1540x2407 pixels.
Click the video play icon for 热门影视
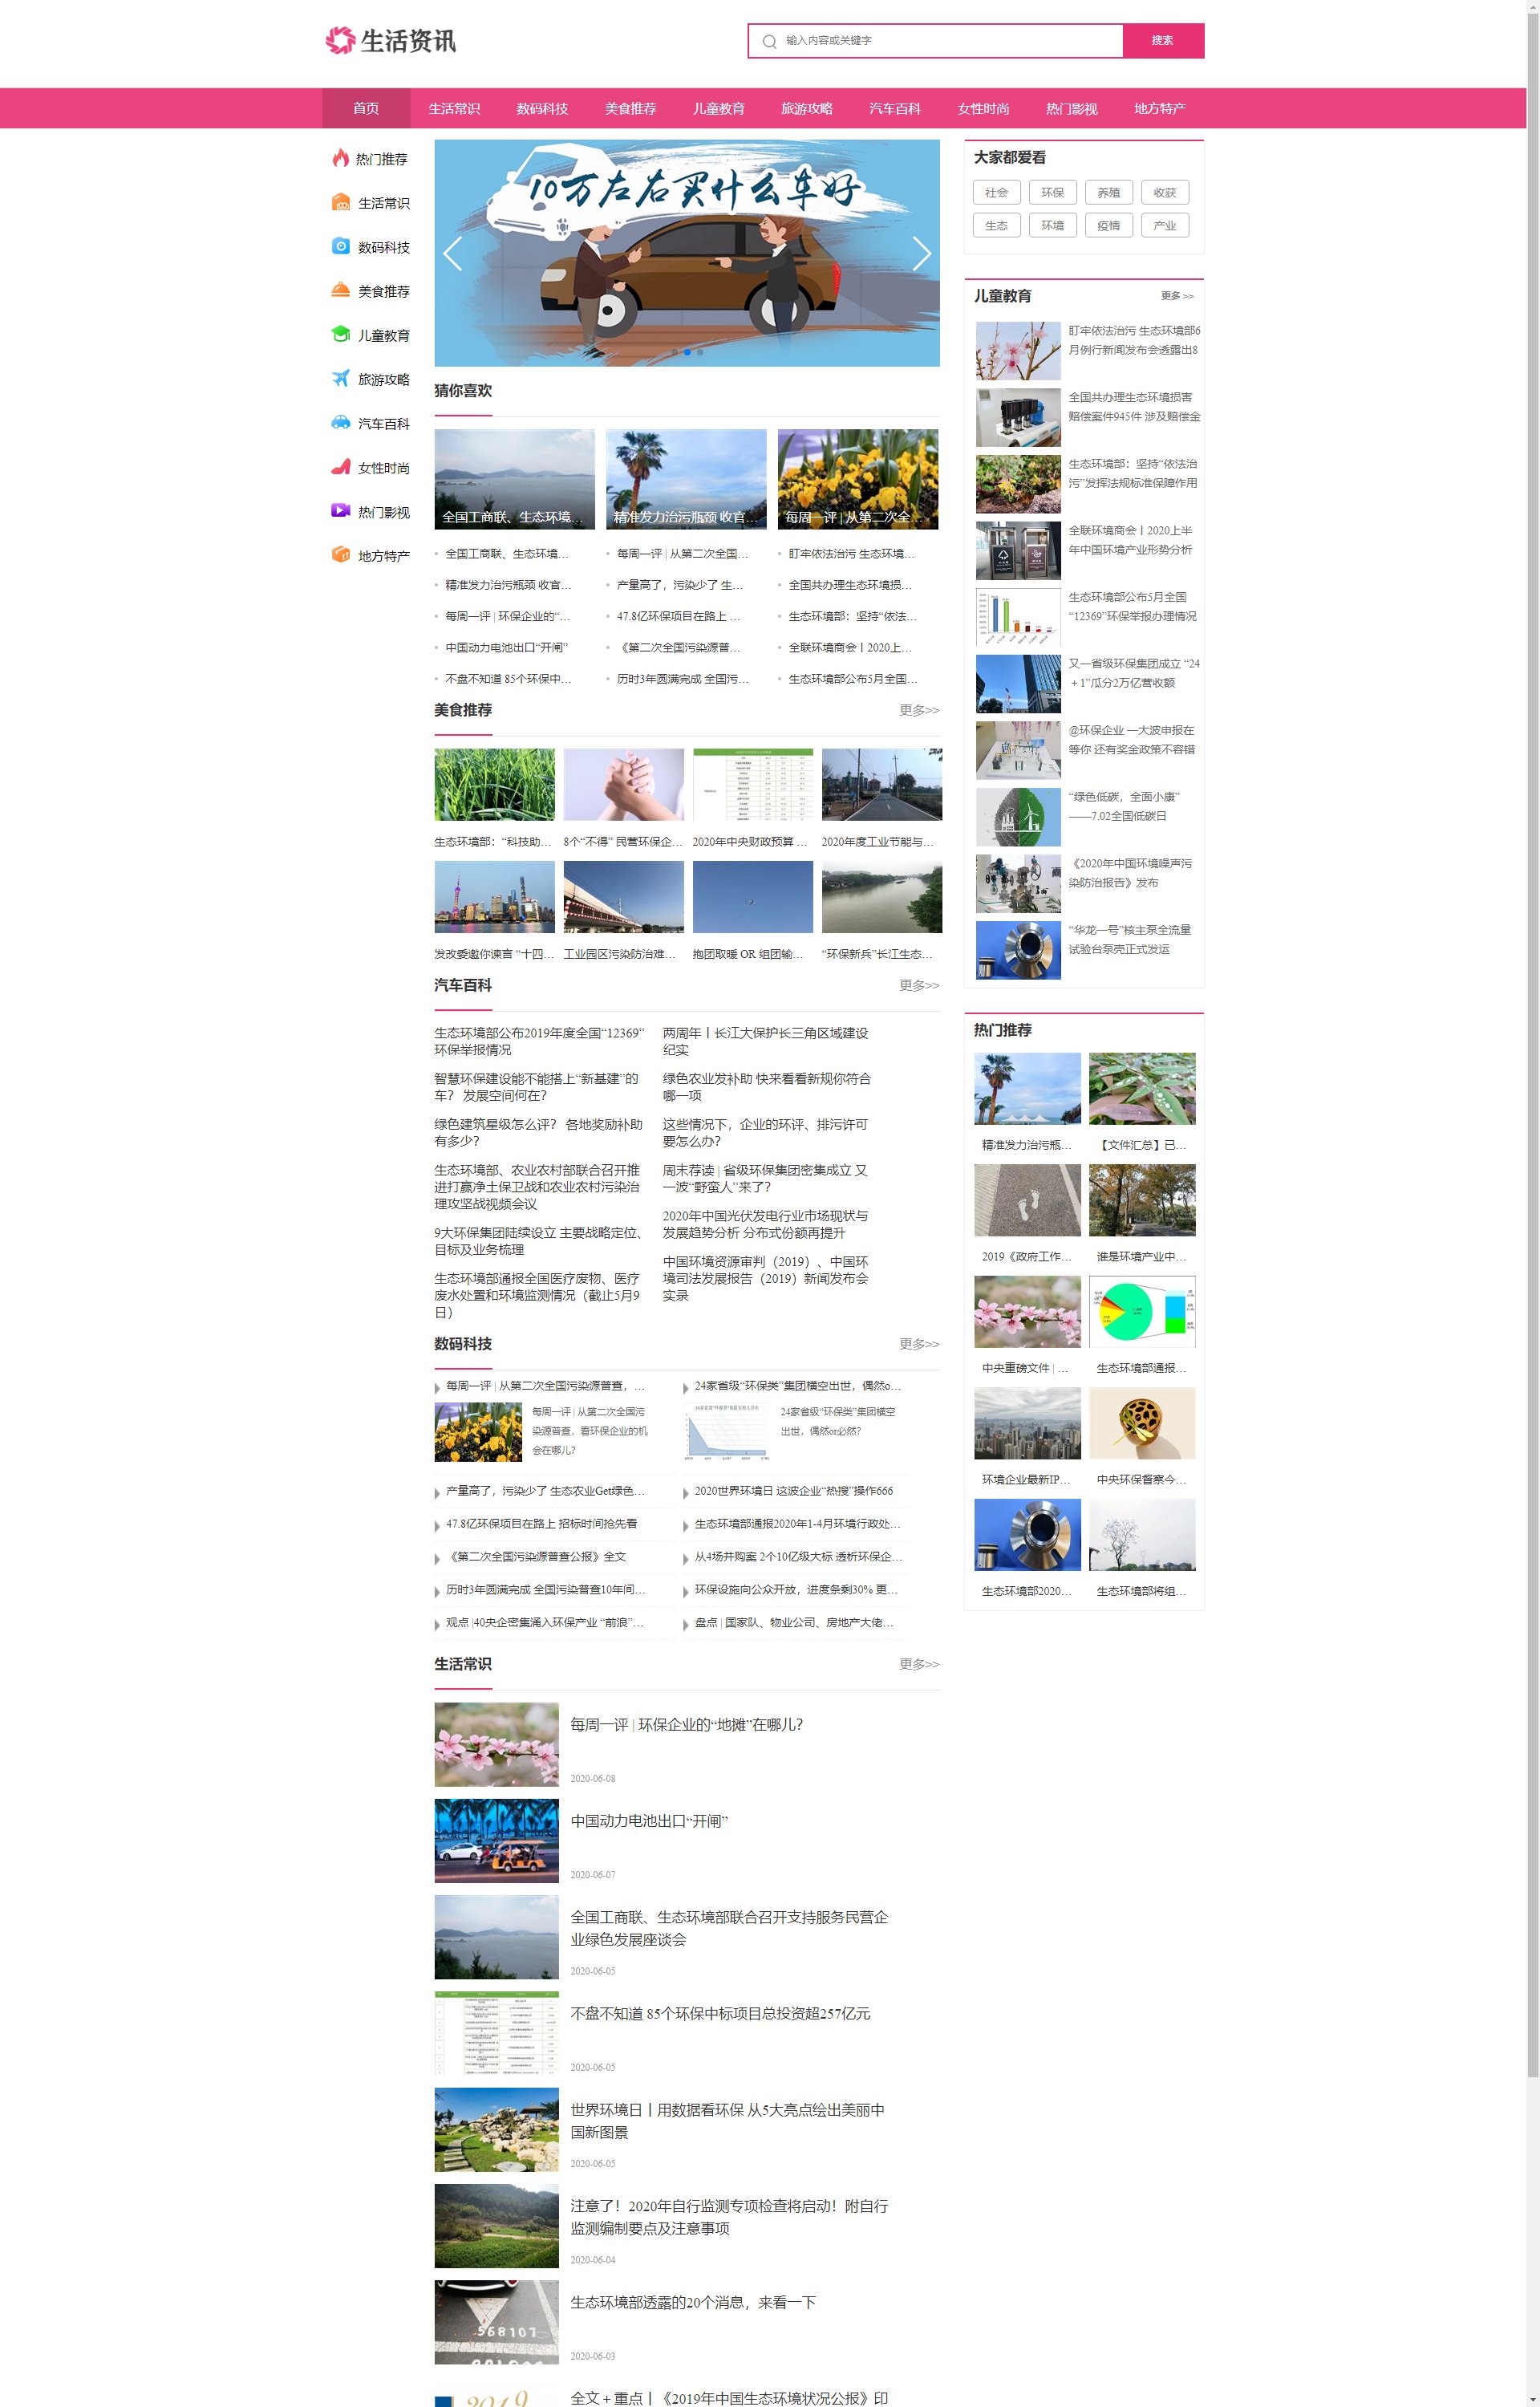pyautogui.click(x=341, y=510)
